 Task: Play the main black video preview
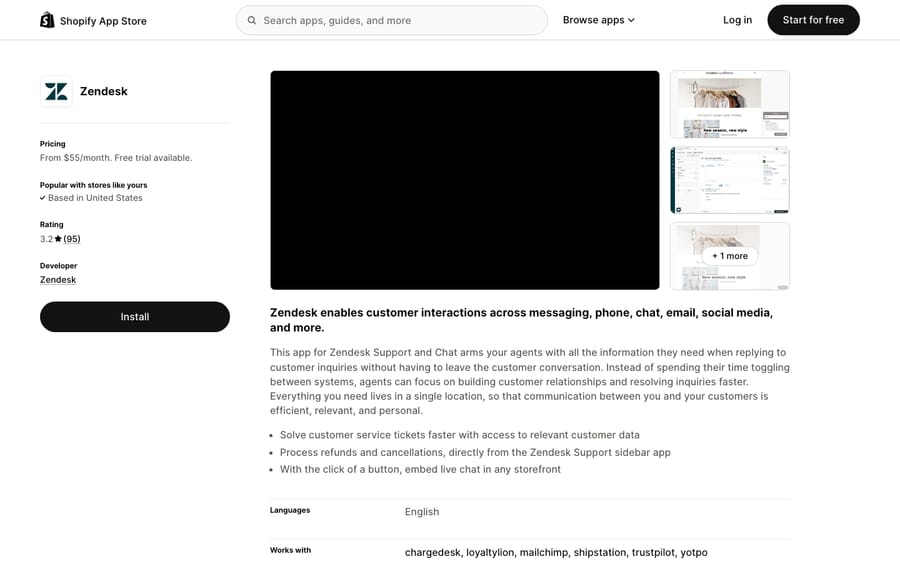[x=465, y=180]
